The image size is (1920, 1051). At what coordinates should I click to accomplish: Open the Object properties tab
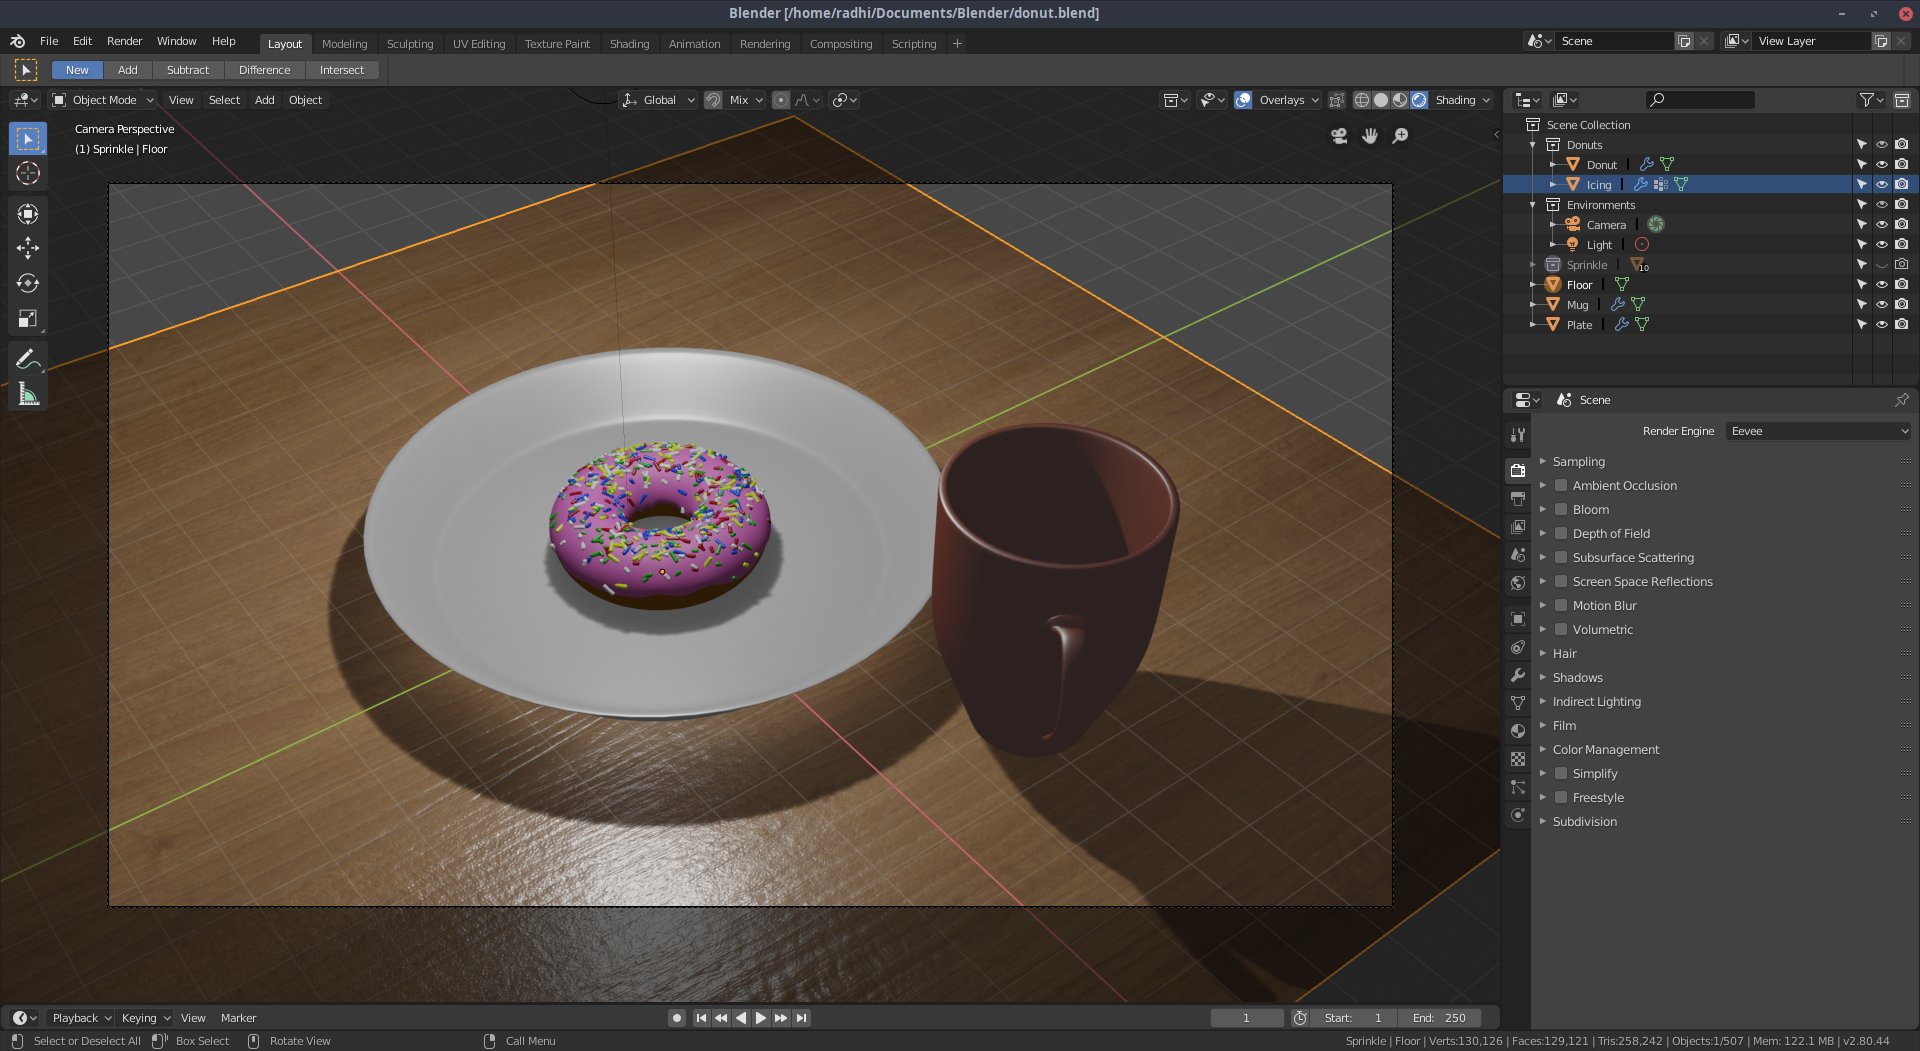(1518, 619)
